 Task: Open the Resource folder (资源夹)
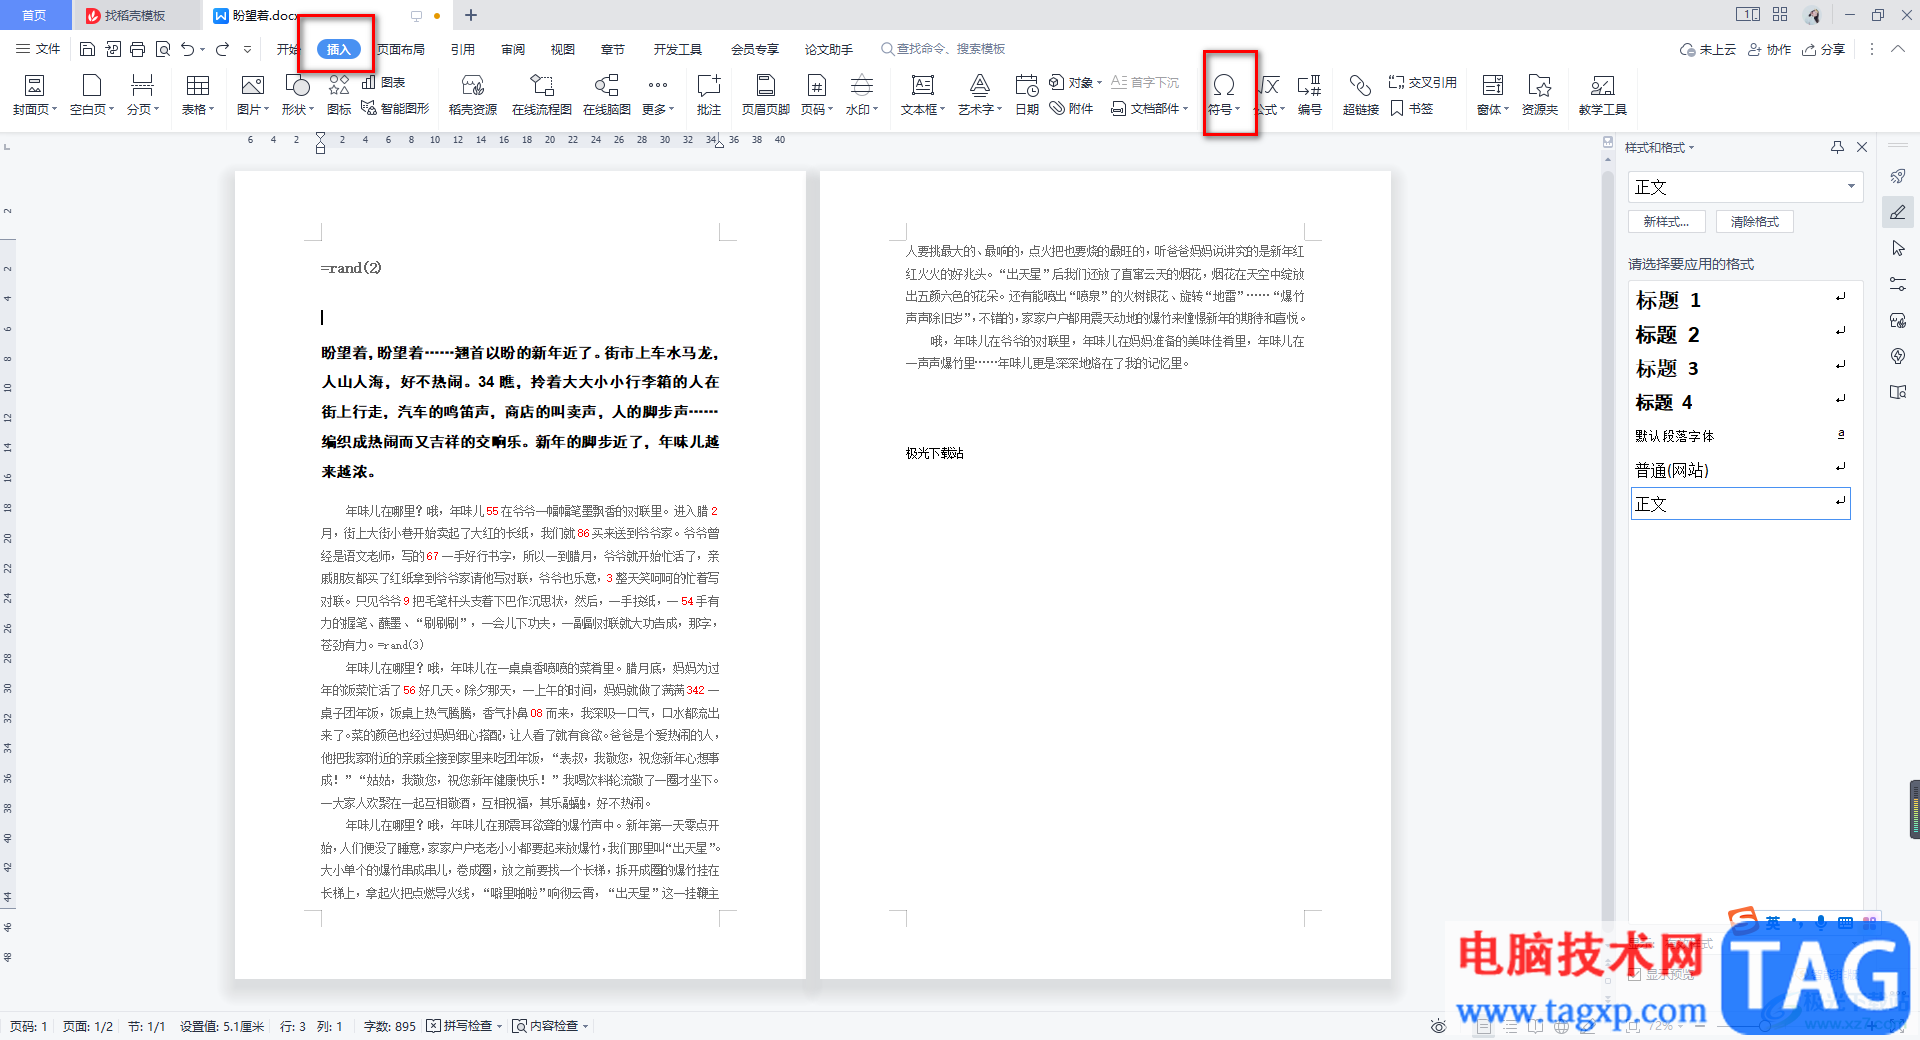[x=1540, y=96]
